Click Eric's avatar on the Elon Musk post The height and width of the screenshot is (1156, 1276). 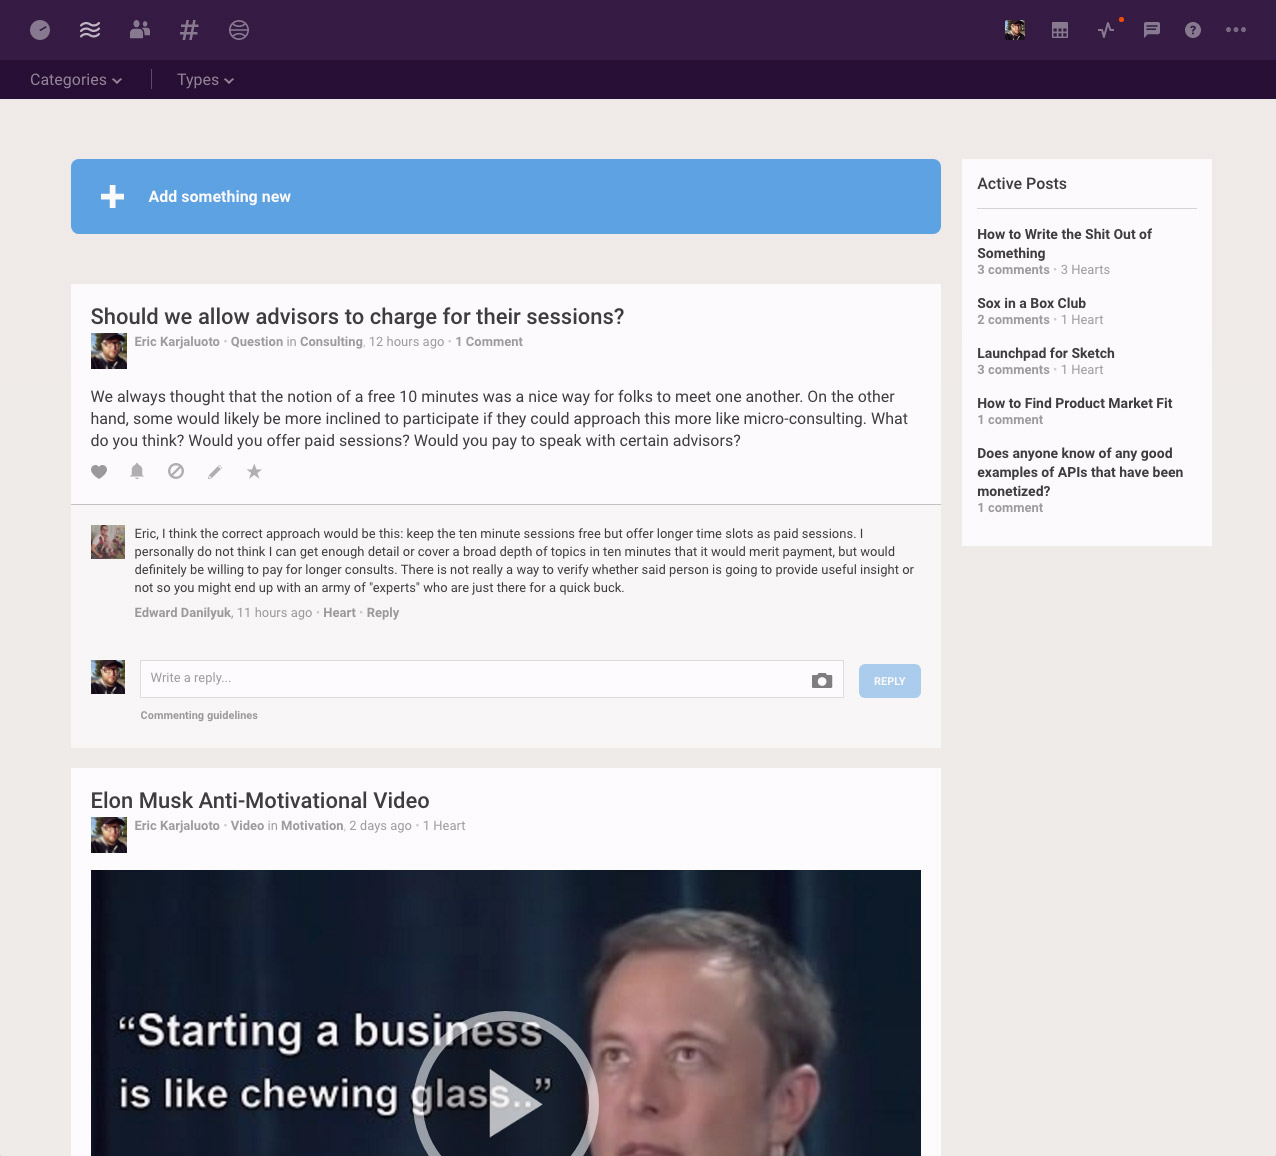(109, 835)
